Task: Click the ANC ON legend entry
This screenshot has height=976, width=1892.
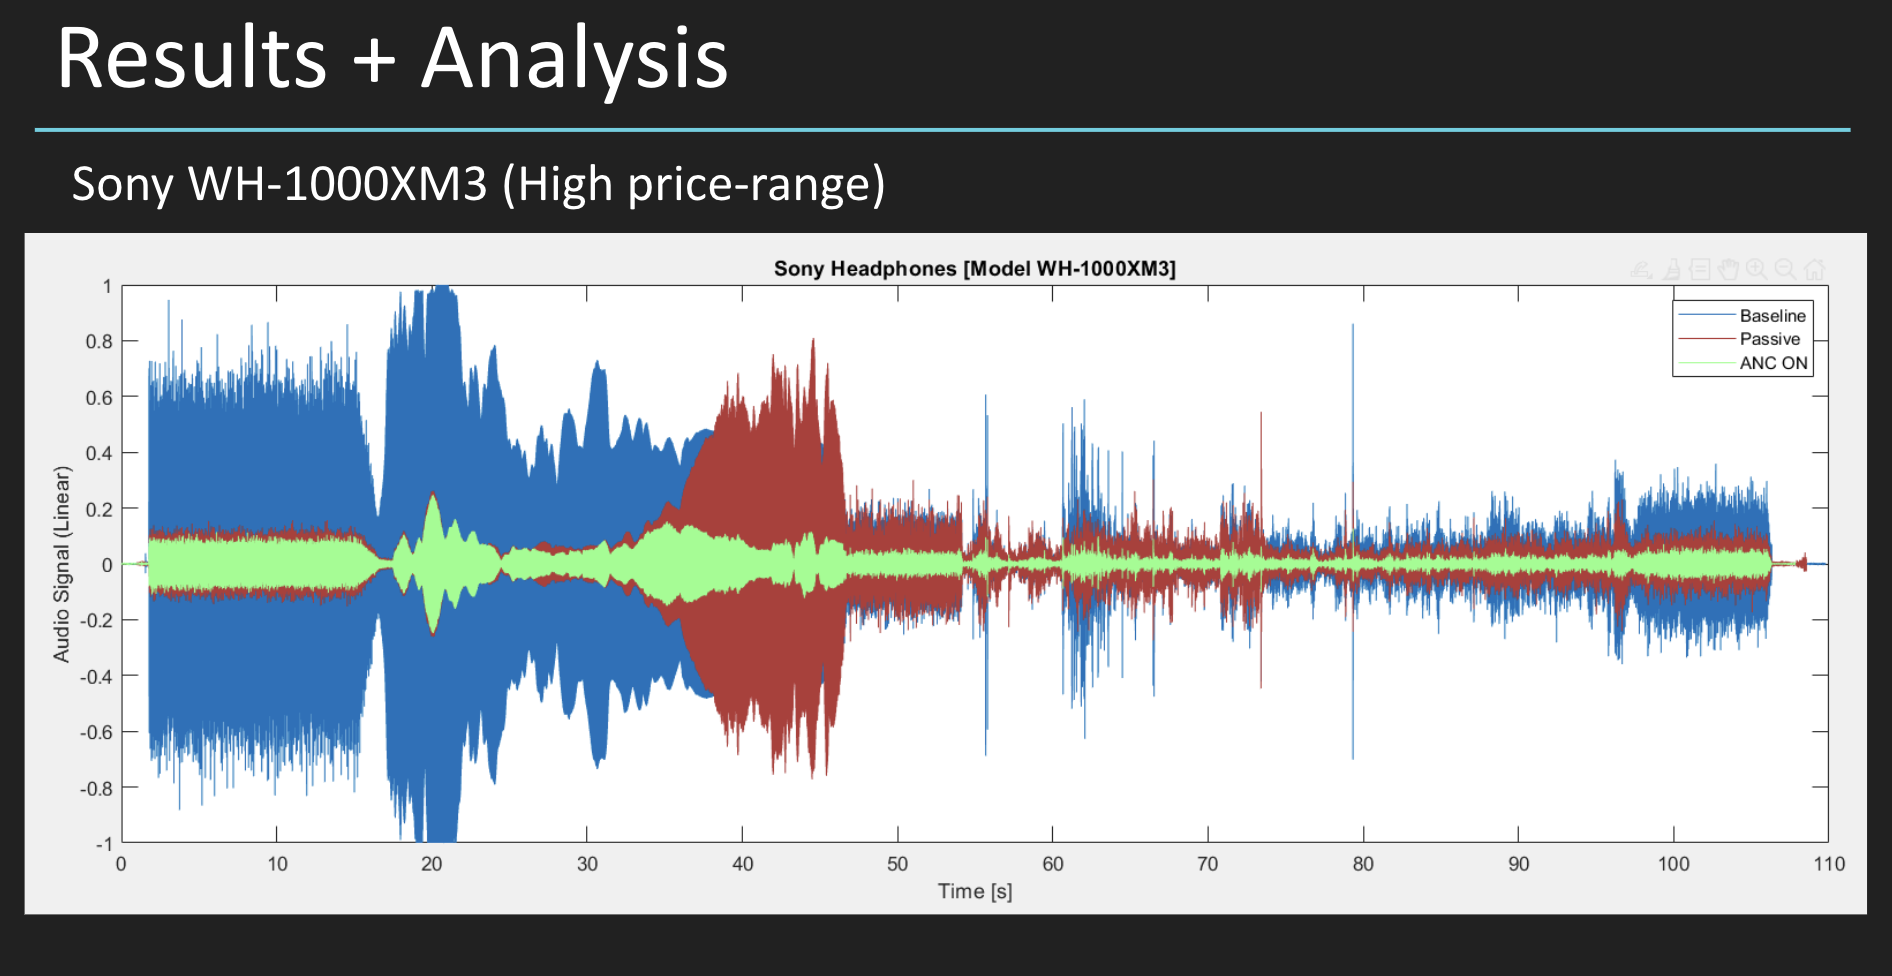Action: click(1773, 363)
